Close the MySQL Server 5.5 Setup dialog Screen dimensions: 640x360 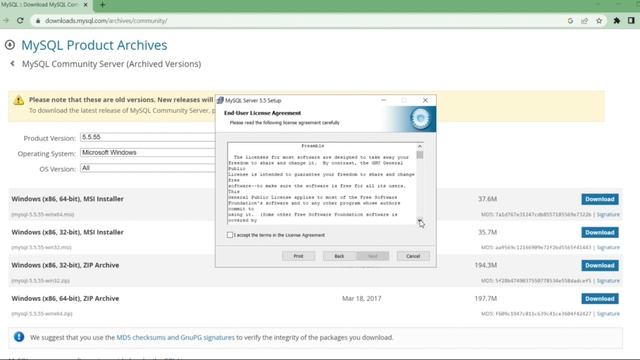click(425, 100)
